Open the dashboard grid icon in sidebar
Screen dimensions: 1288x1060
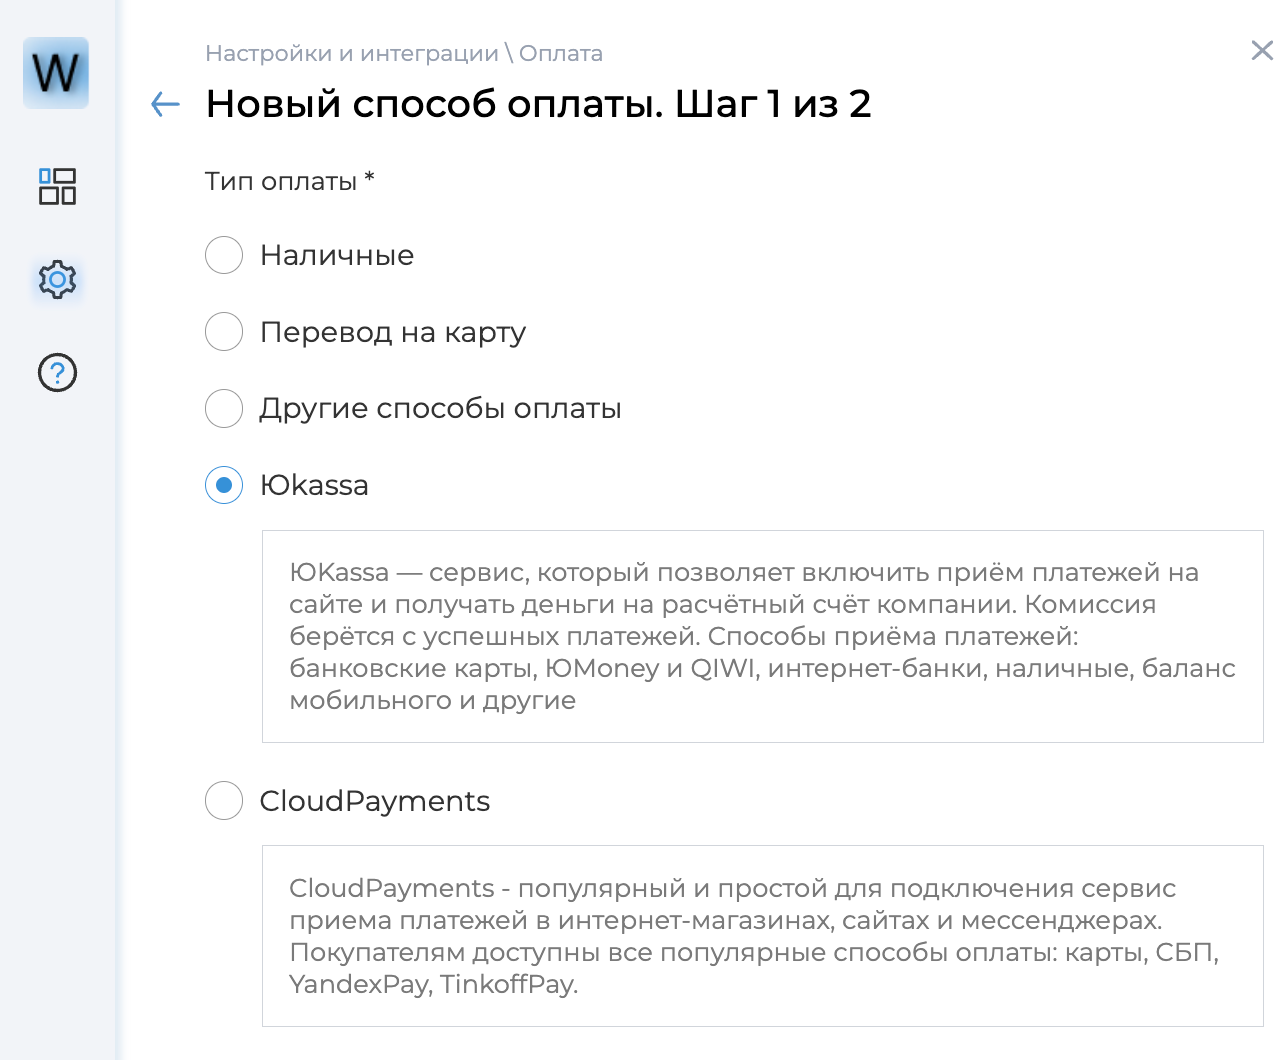pos(57,187)
